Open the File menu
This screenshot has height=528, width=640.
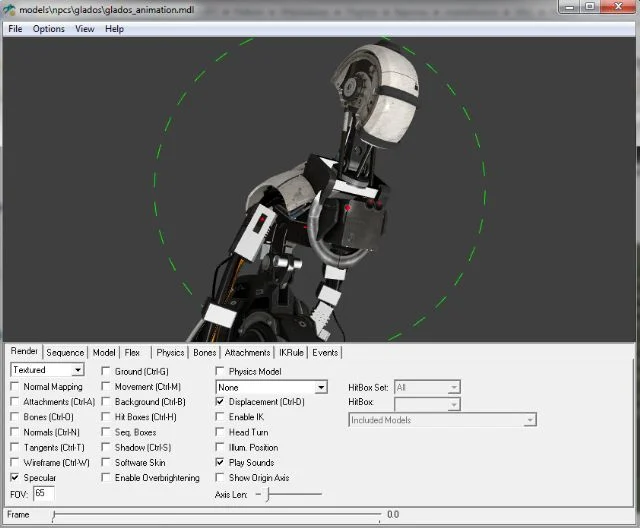tap(15, 29)
